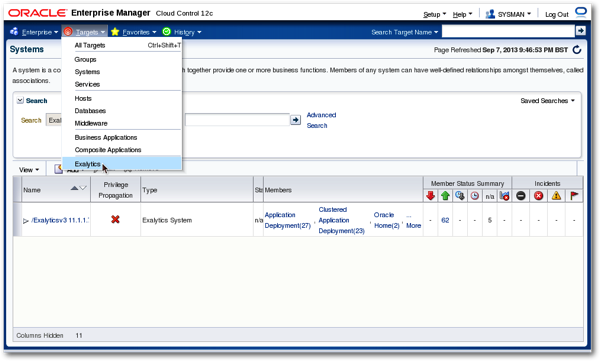Image resolution: width=600 pixels, height=361 pixels.
Task: Click the Targets bullseye icon
Action: click(x=68, y=32)
